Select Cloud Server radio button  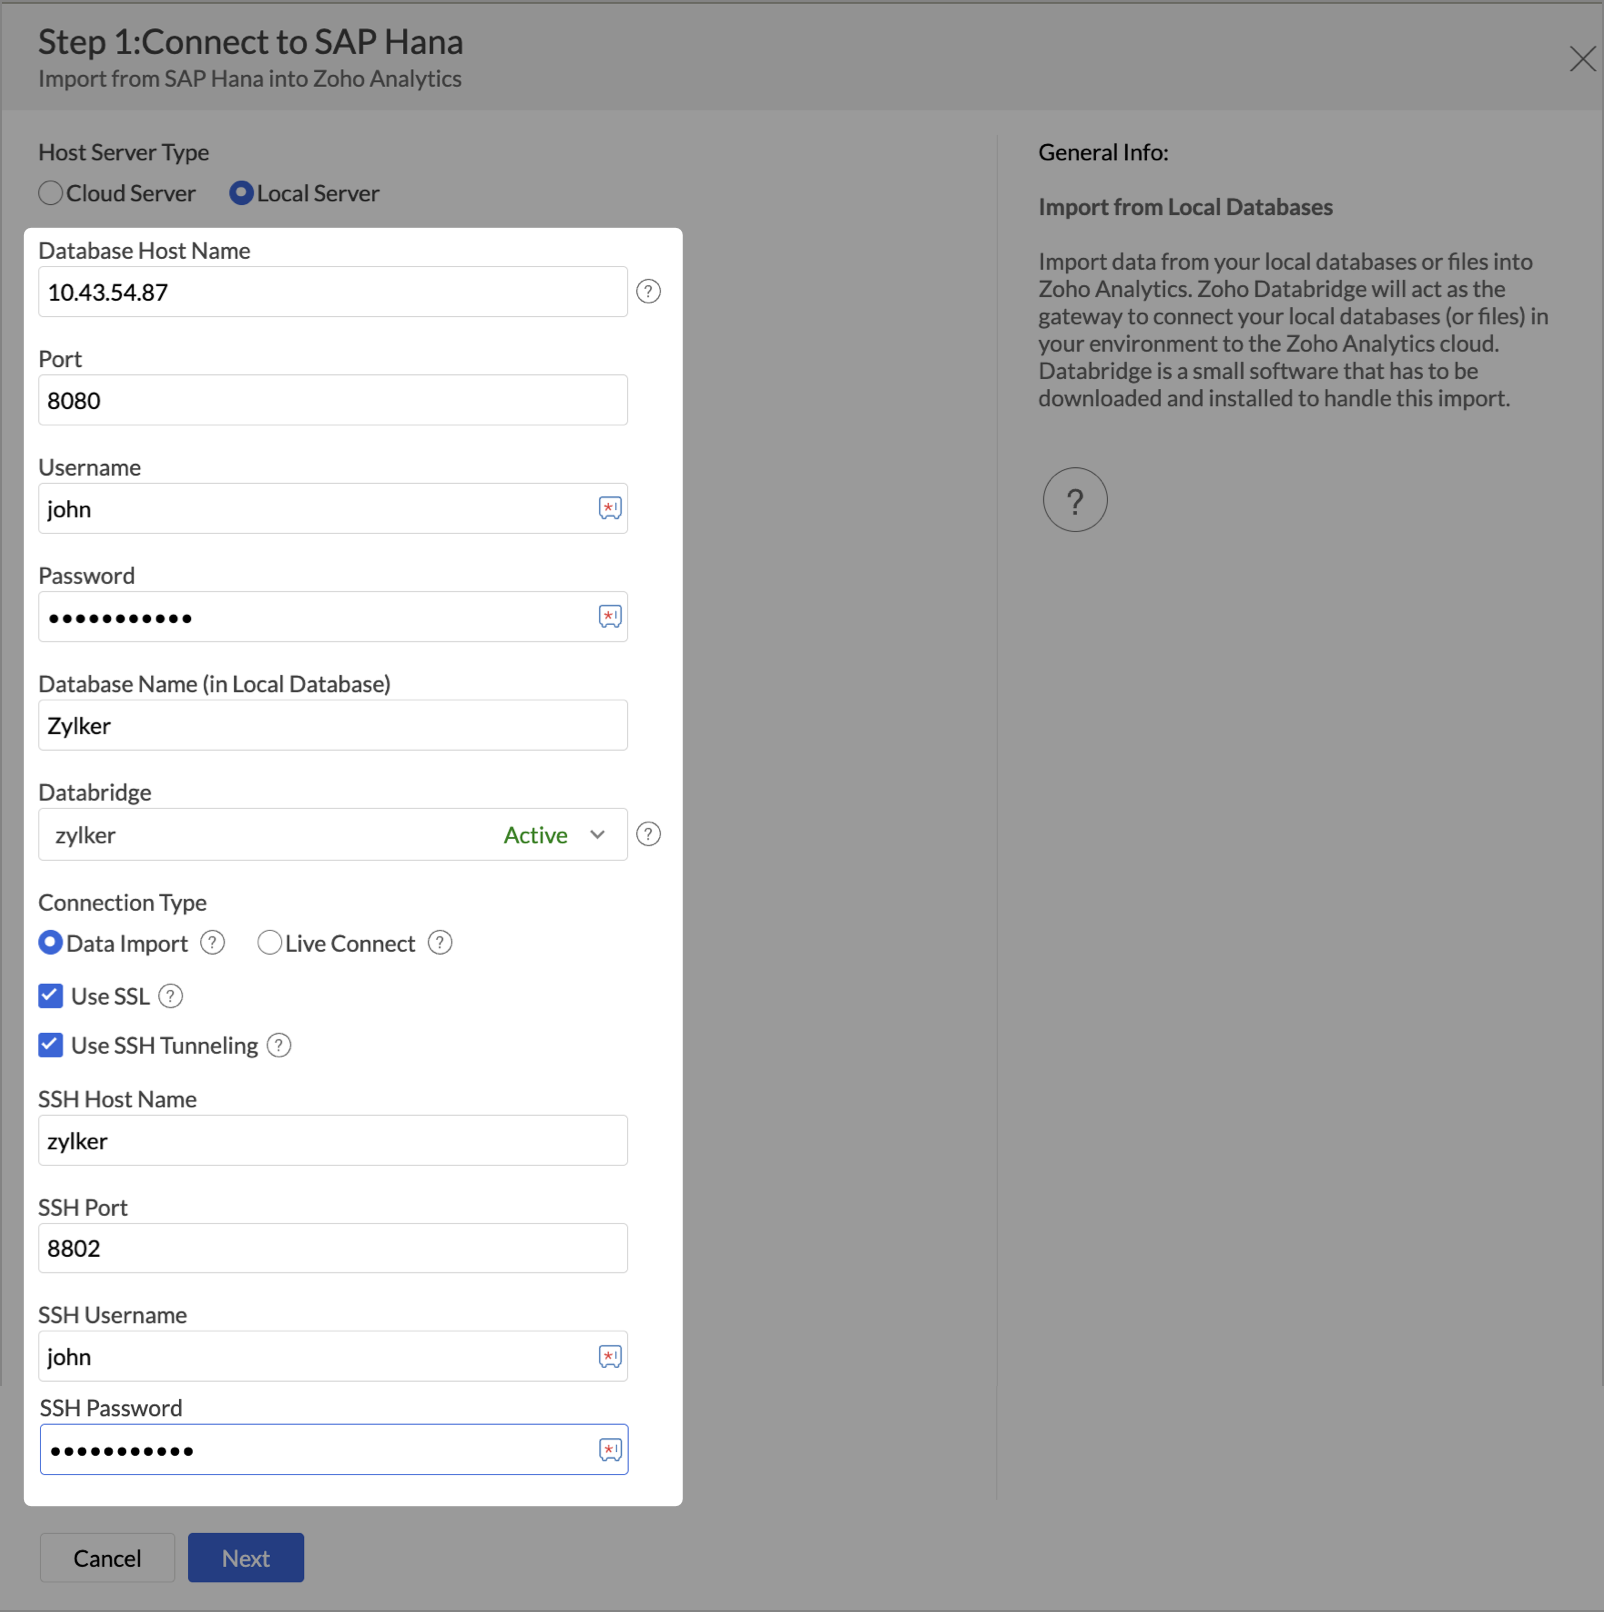coord(51,193)
